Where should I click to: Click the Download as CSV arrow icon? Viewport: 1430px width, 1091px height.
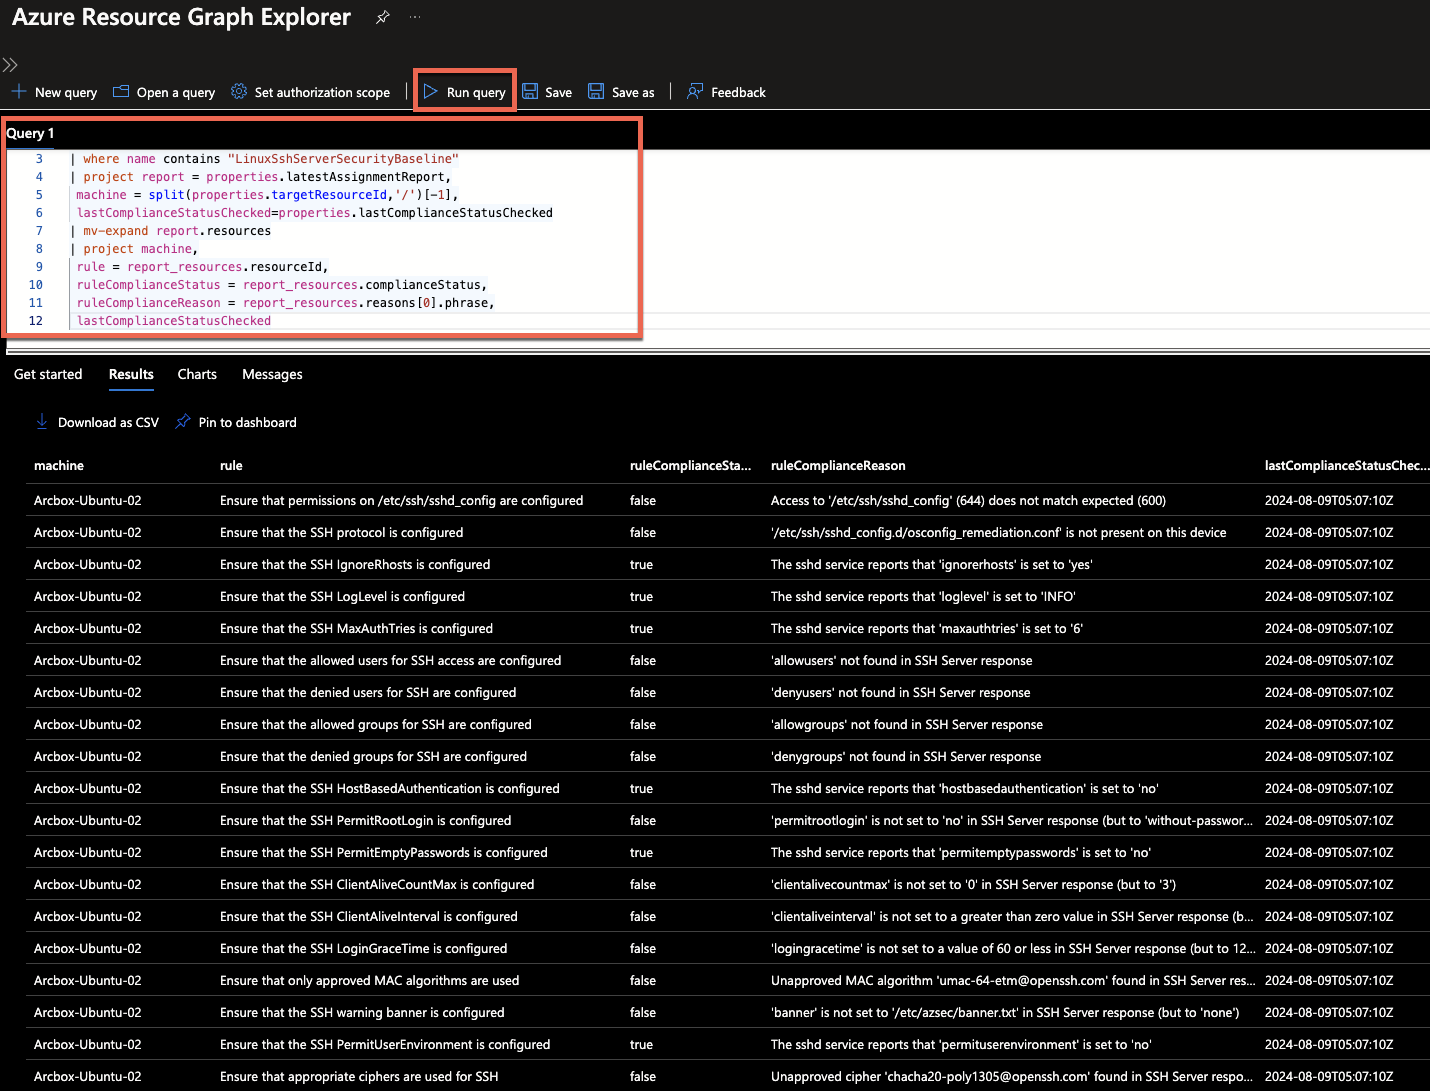(x=42, y=422)
